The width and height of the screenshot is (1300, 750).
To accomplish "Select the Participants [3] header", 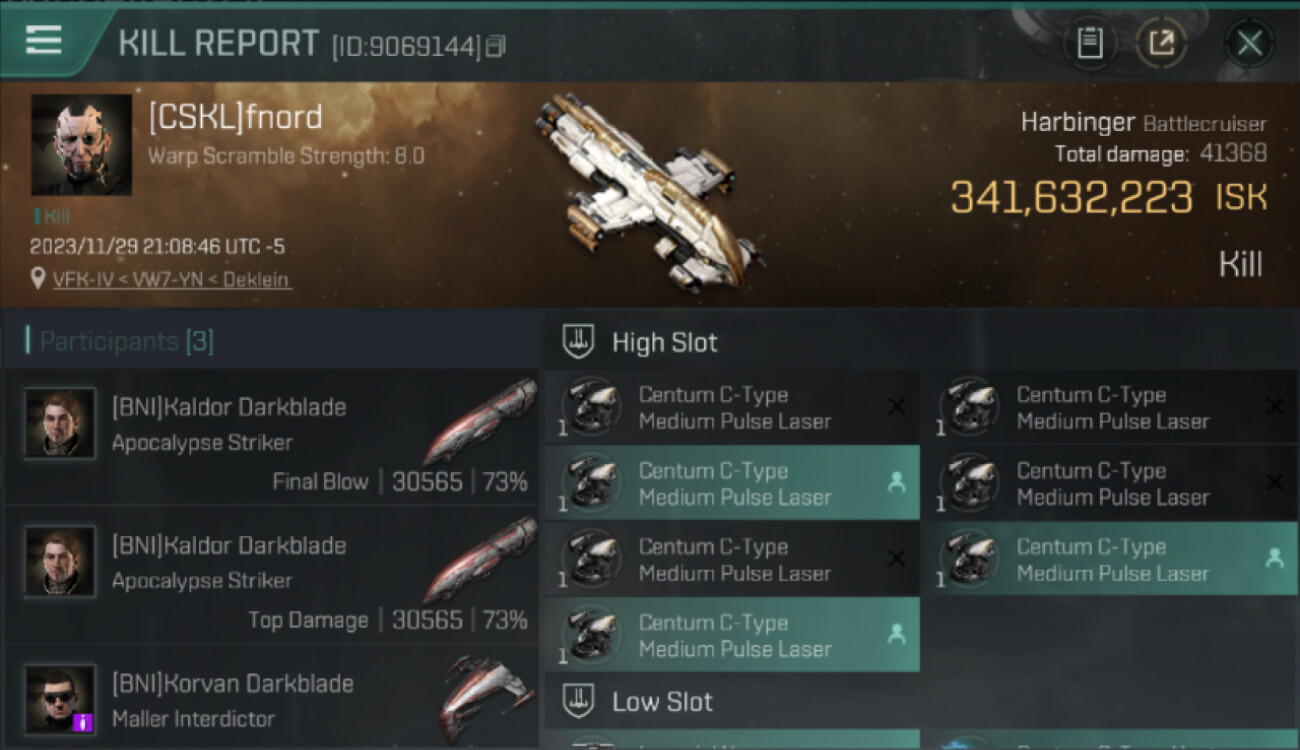I will pos(126,342).
